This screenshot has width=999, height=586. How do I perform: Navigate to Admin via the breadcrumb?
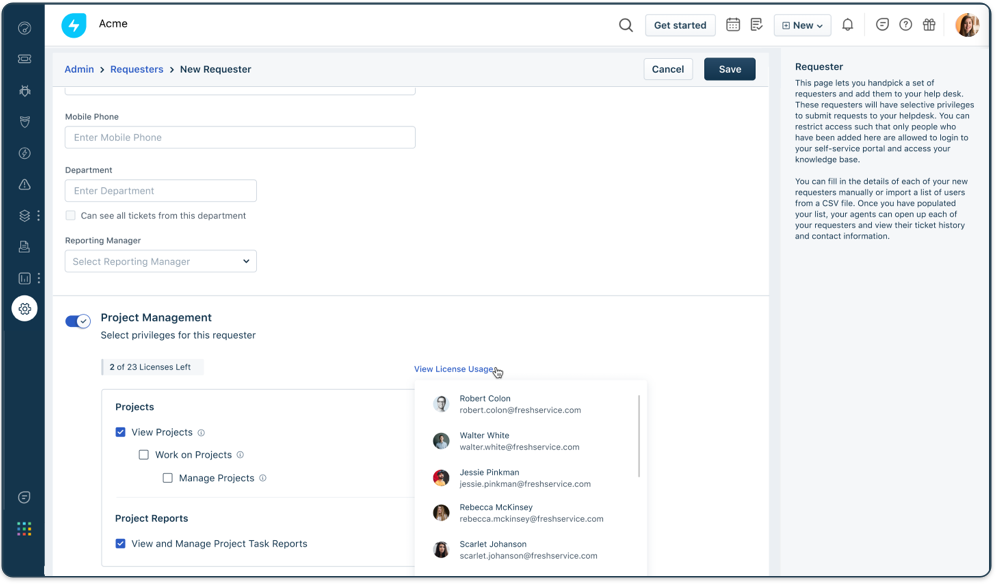79,69
